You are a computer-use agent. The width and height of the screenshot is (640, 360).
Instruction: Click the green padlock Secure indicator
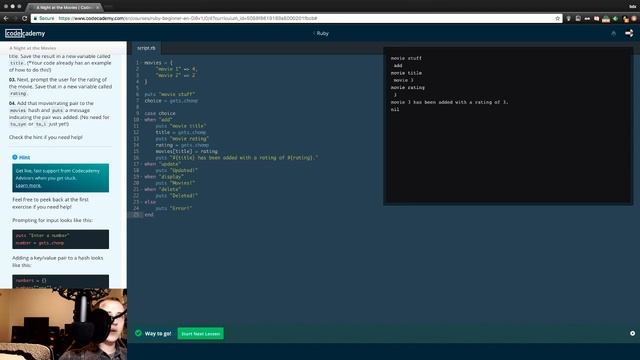point(43,18)
